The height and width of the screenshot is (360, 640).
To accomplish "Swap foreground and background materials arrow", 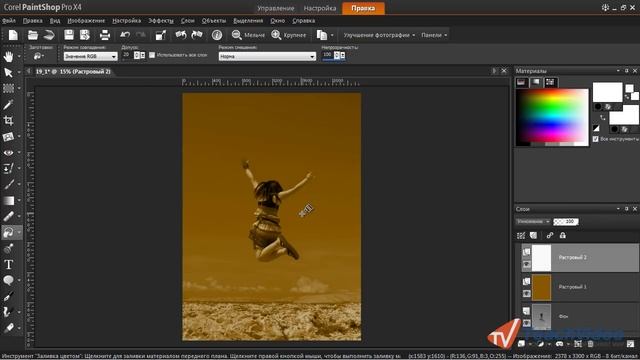I will (x=603, y=118).
